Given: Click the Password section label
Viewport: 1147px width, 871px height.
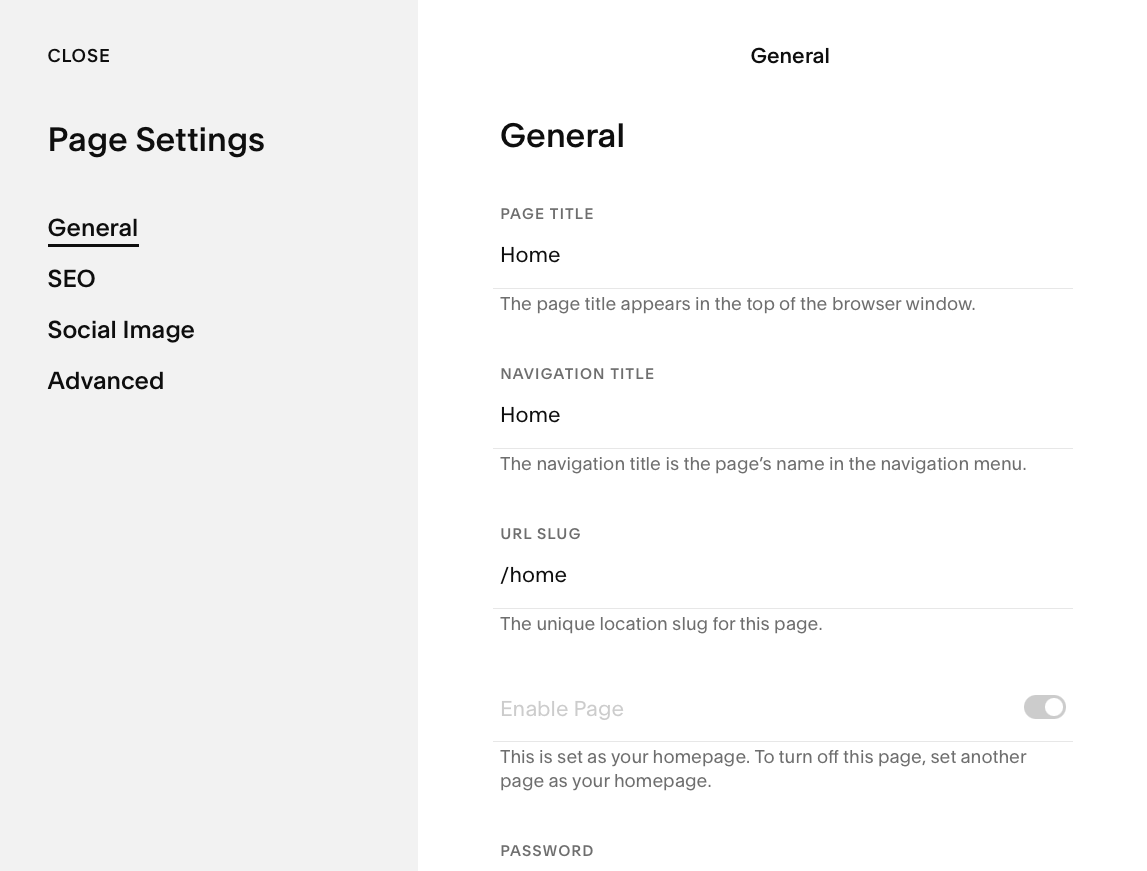Looking at the screenshot, I should [x=547, y=851].
